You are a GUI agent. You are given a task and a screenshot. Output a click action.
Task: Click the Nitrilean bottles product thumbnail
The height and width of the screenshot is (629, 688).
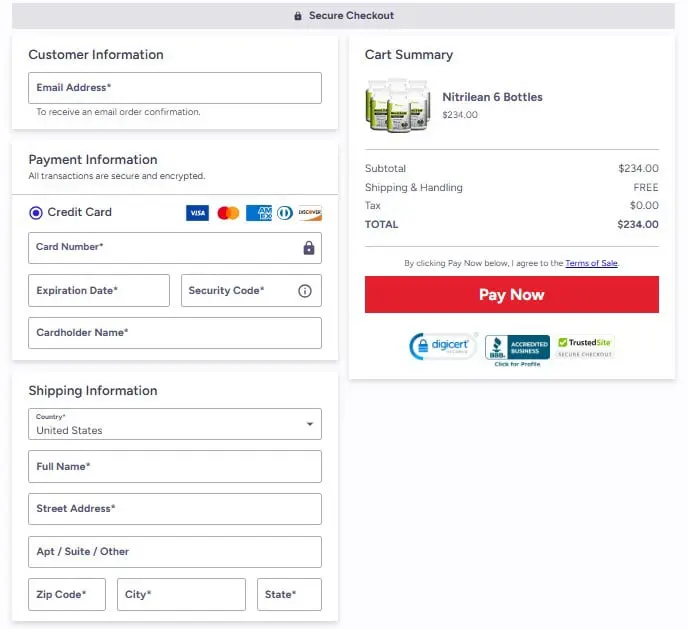[398, 106]
